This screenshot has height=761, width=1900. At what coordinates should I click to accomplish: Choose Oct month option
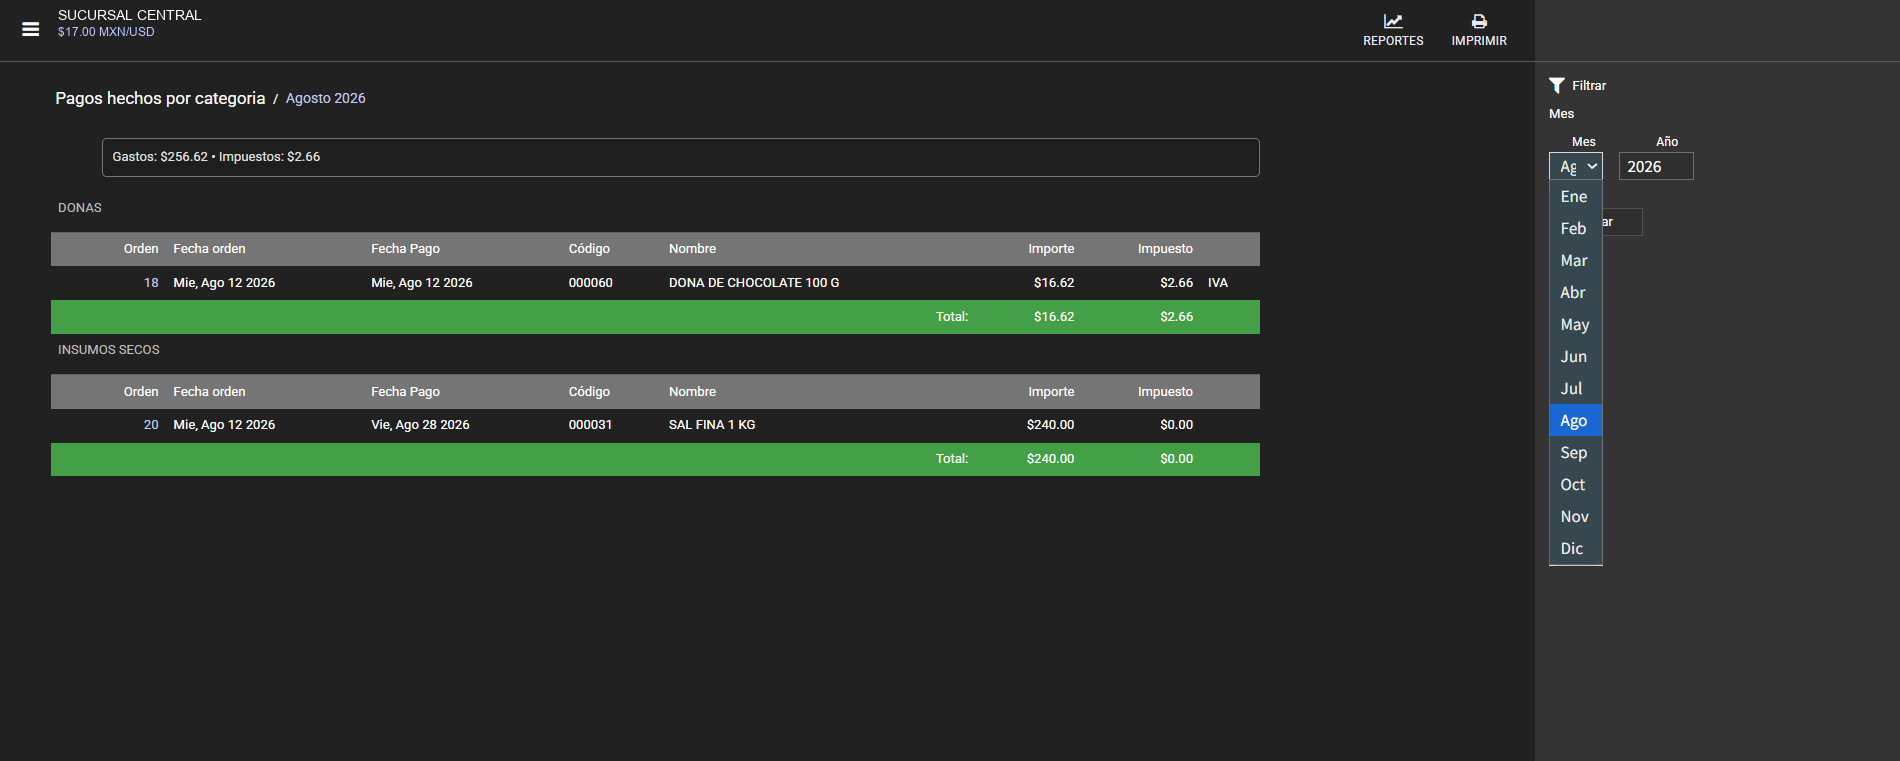click(1576, 485)
